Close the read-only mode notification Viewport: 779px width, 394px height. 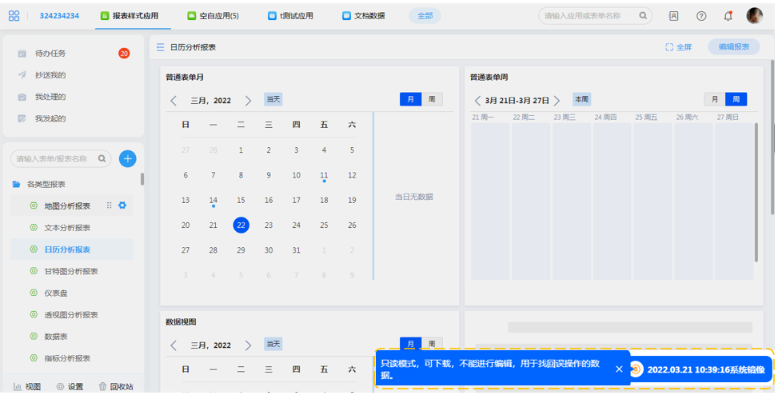click(x=619, y=369)
